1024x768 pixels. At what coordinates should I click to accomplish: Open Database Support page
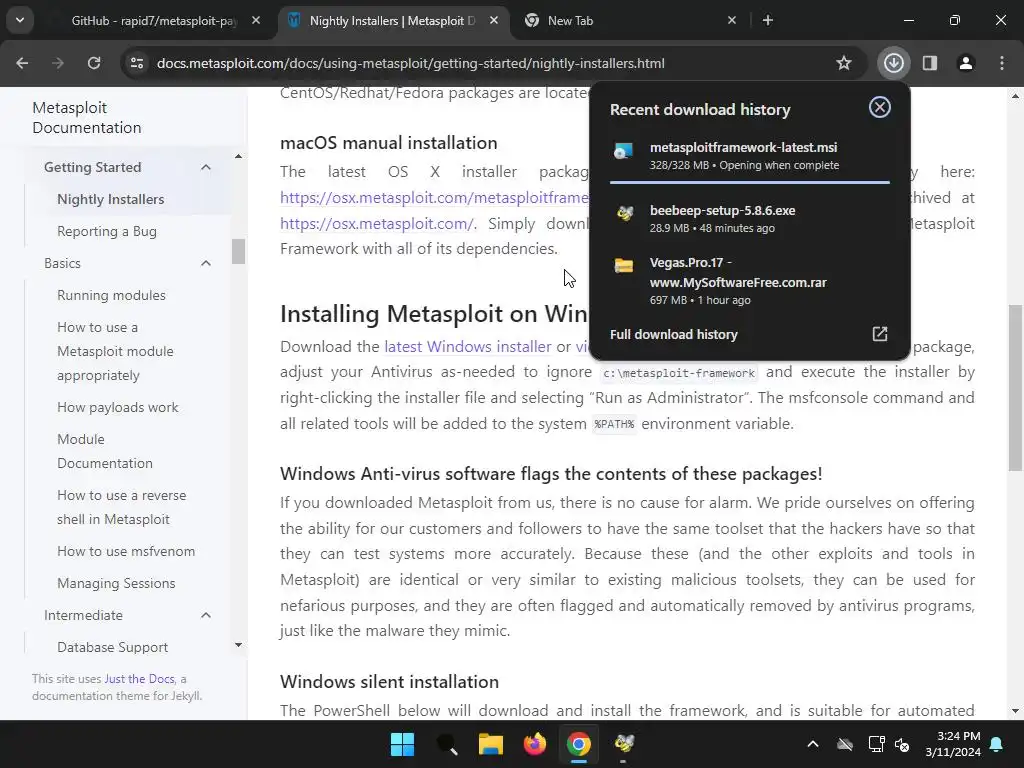pyautogui.click(x=112, y=647)
